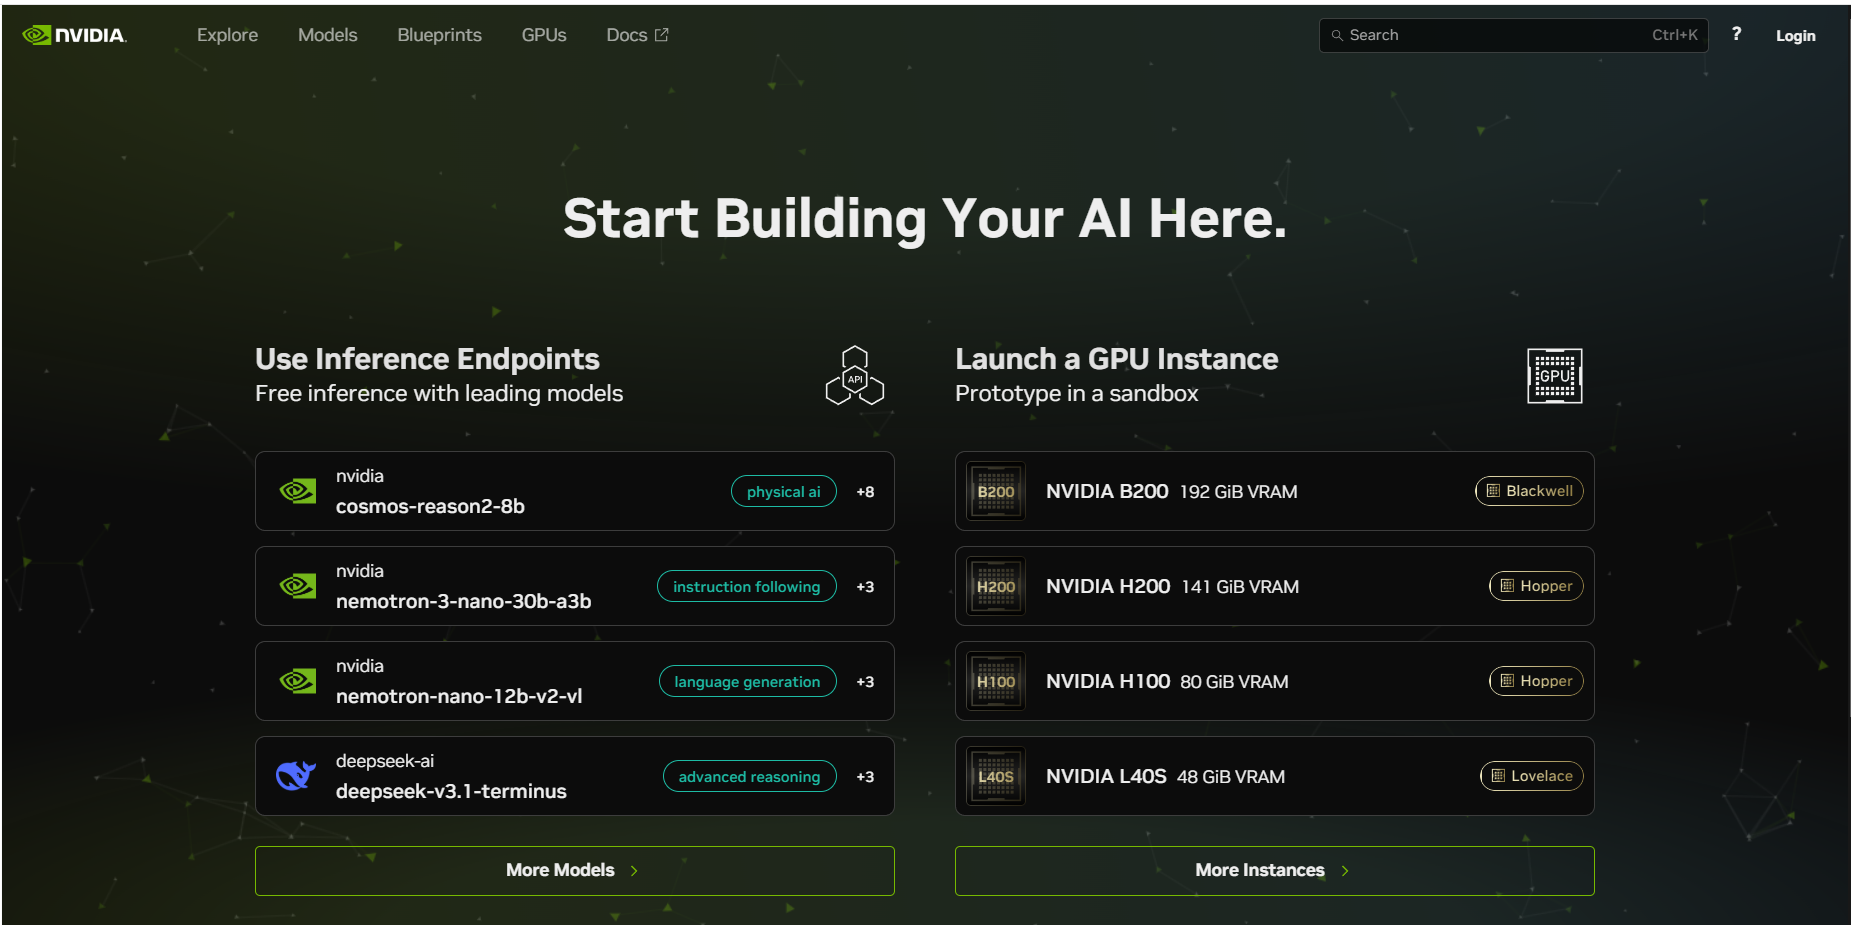
Task: Open the nemotron-3-nano-30b-a3b model
Action: pyautogui.click(x=575, y=586)
